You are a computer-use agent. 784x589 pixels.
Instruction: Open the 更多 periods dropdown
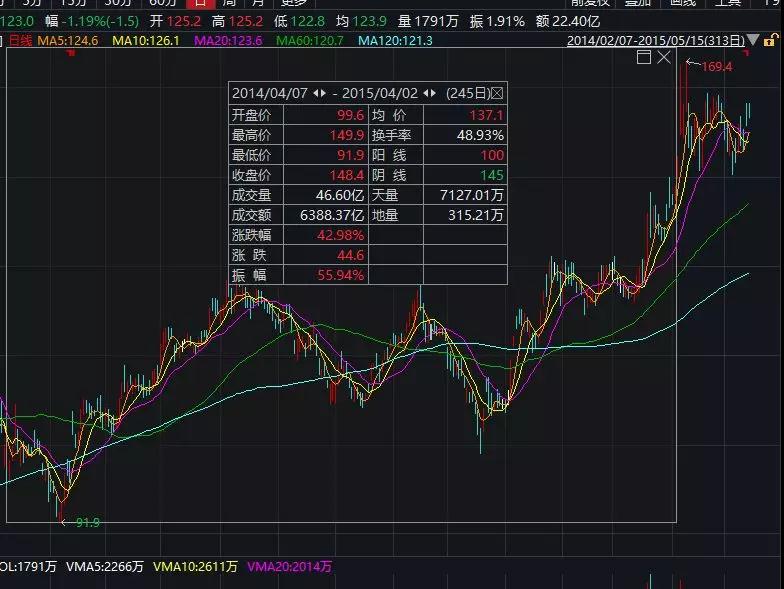294,2
